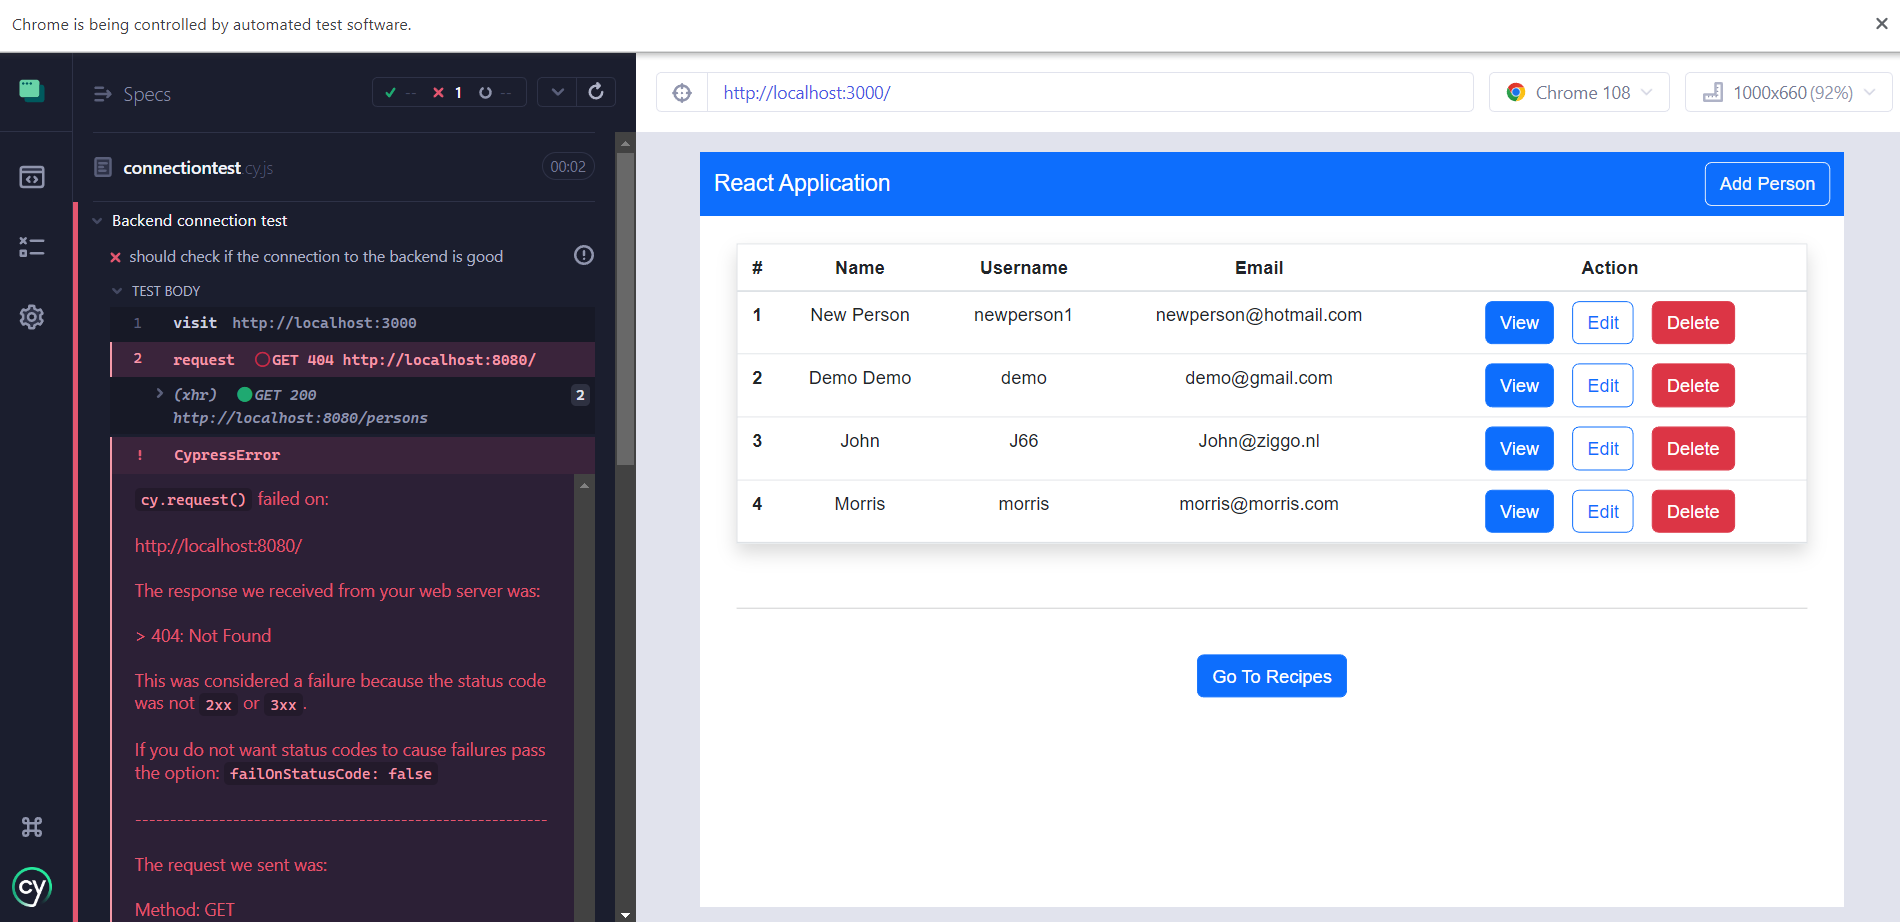
Task: View keyboard shortcuts via the command icon
Action: pos(32,826)
